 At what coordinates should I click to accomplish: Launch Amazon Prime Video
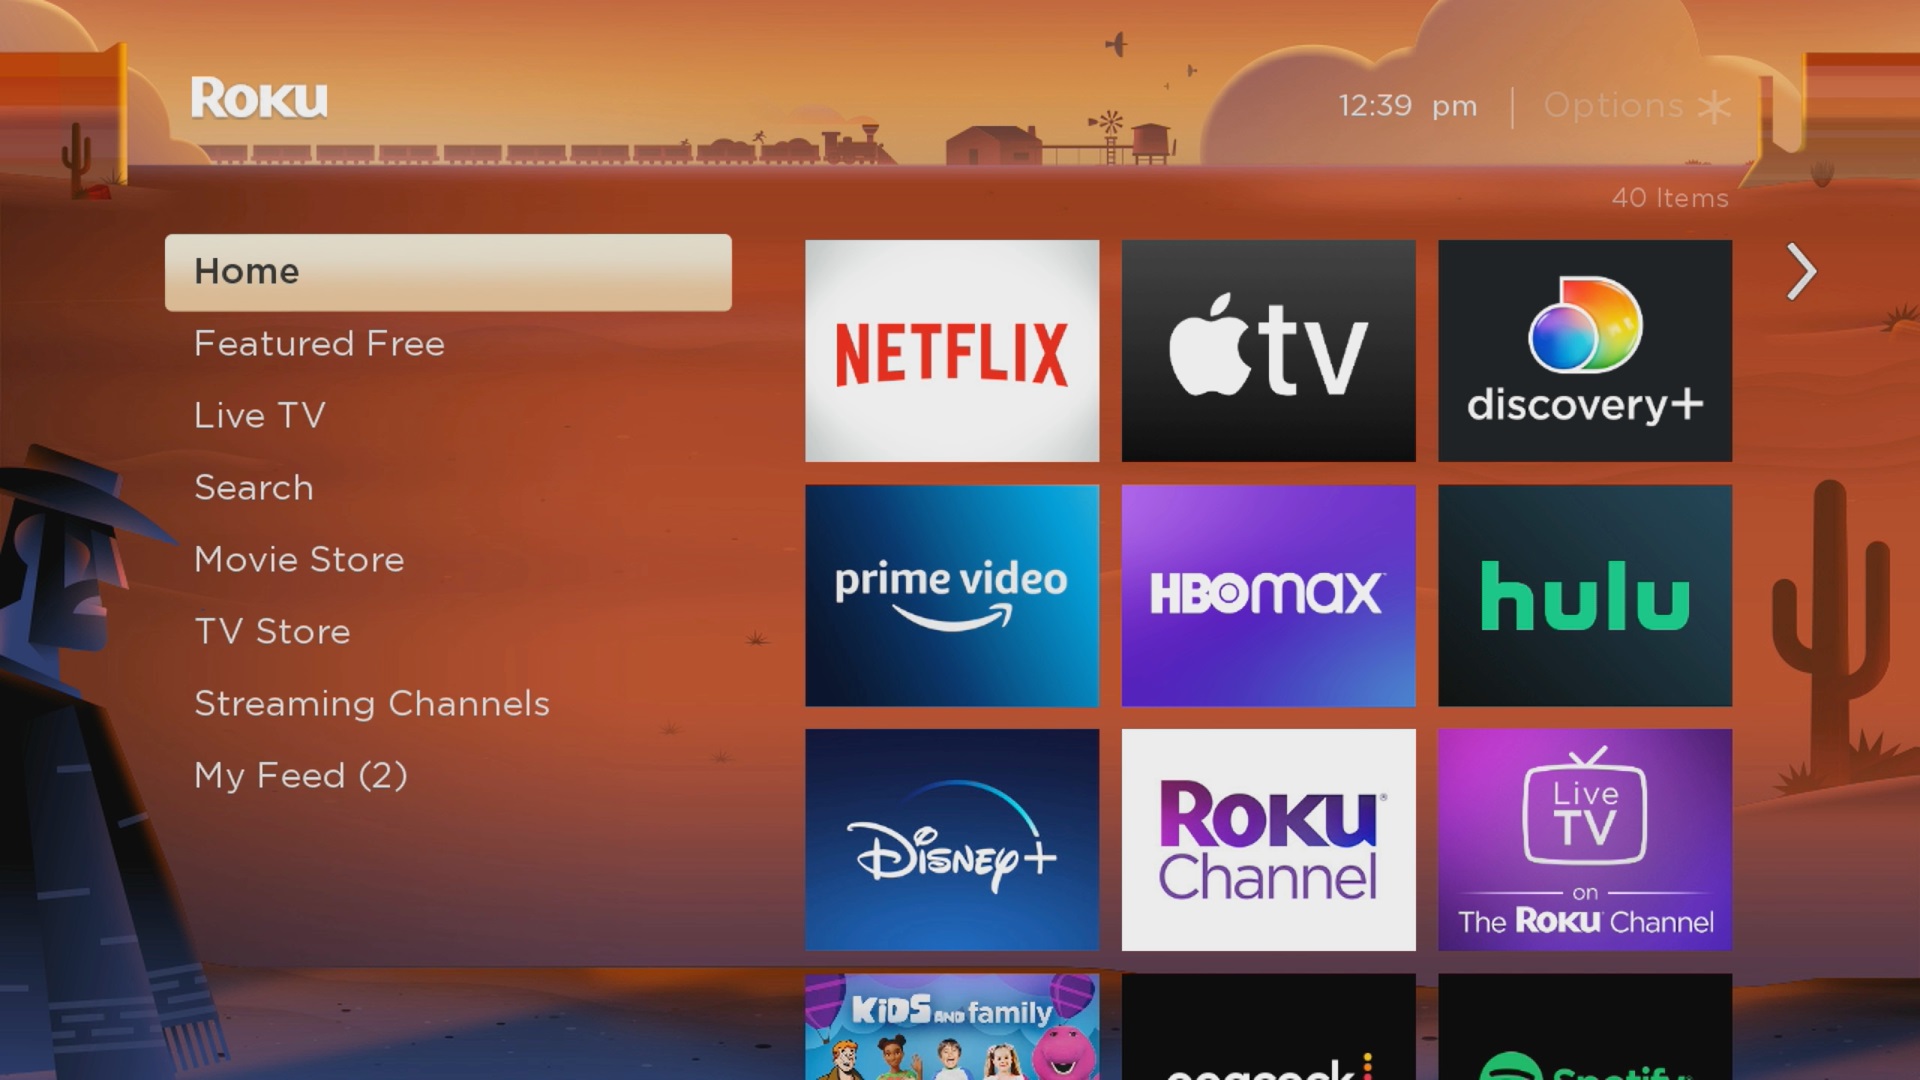[951, 595]
